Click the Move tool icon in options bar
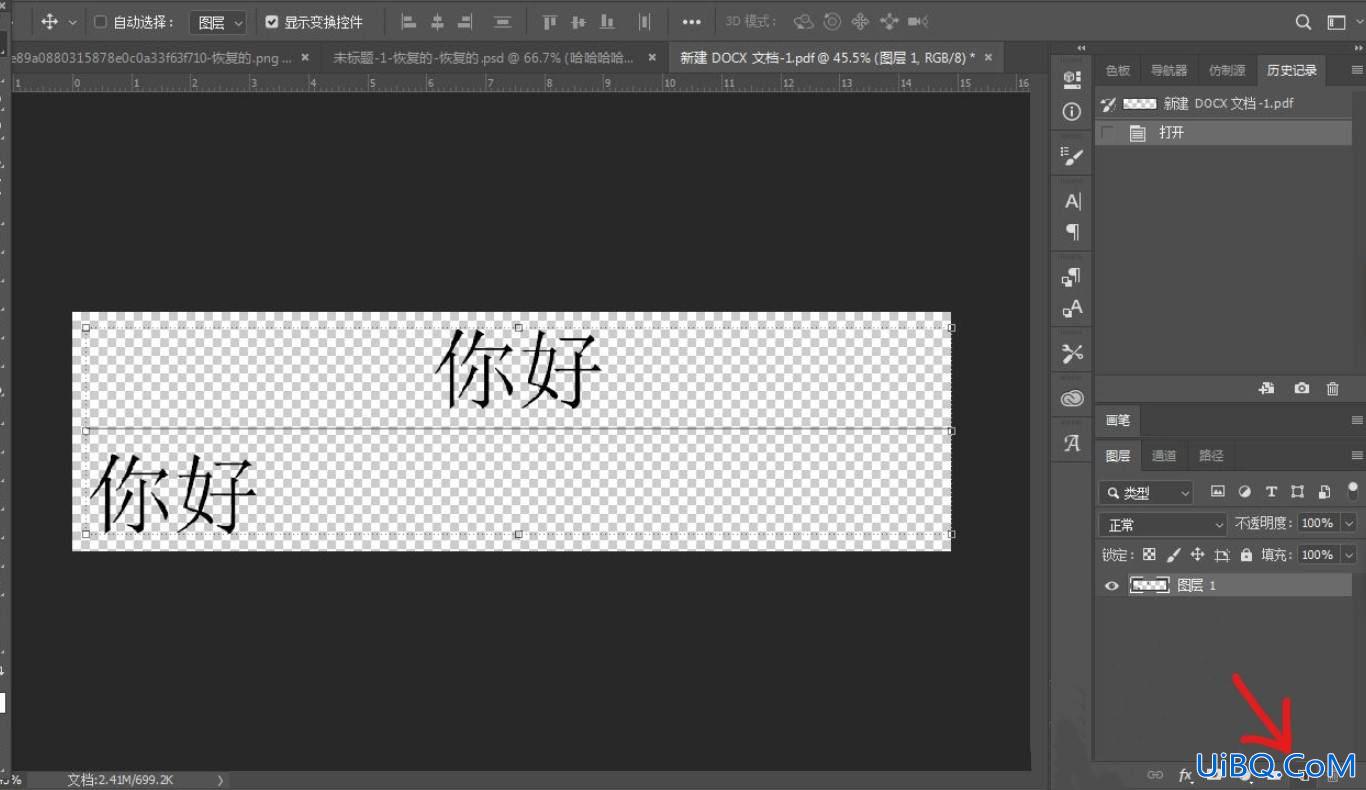 coord(49,21)
